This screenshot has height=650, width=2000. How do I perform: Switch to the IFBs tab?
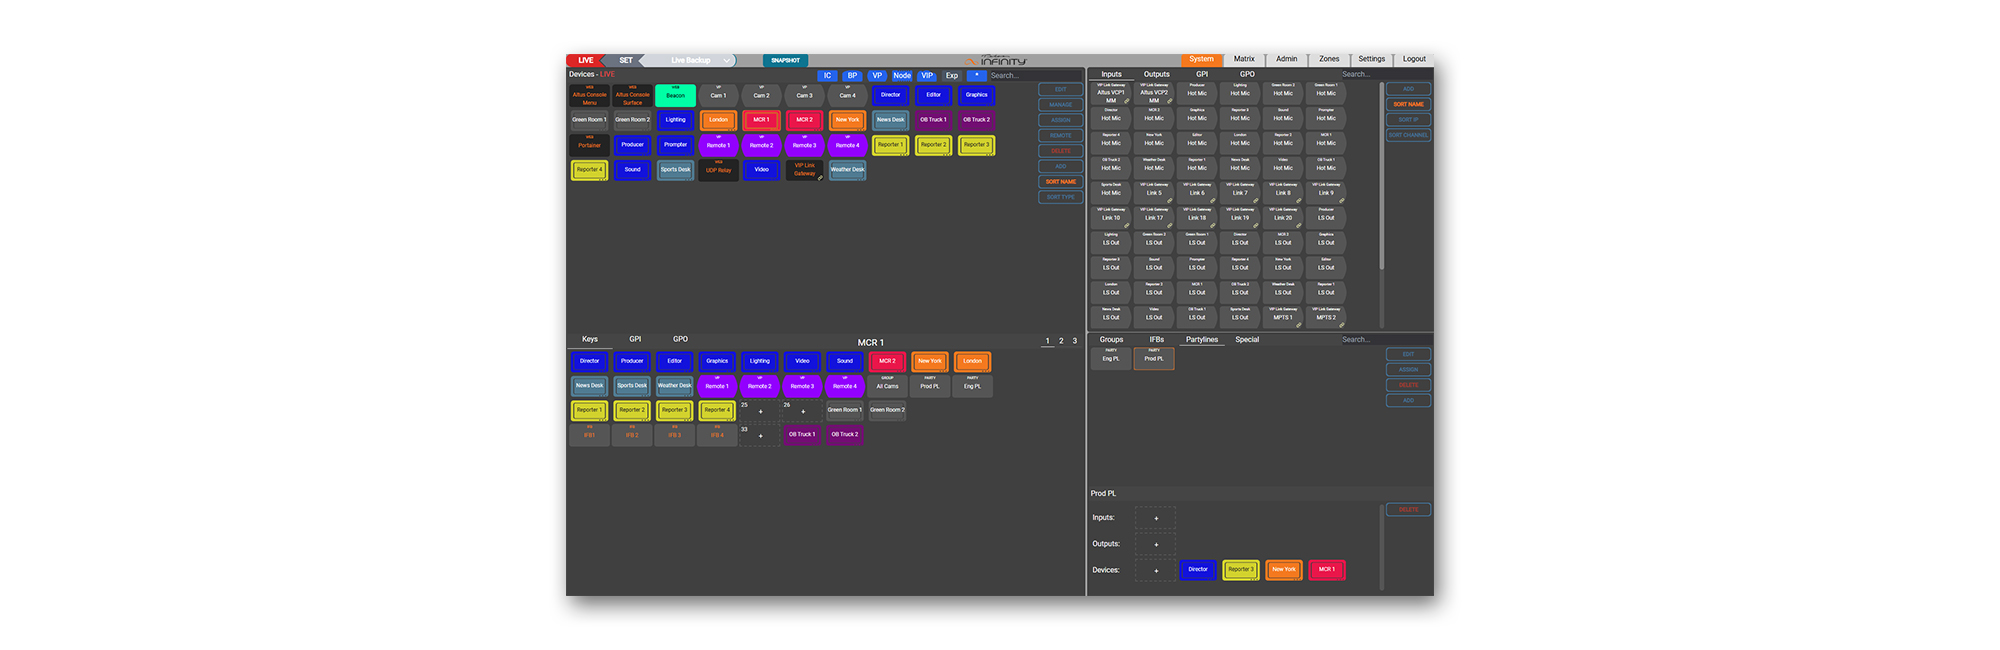point(1157,340)
